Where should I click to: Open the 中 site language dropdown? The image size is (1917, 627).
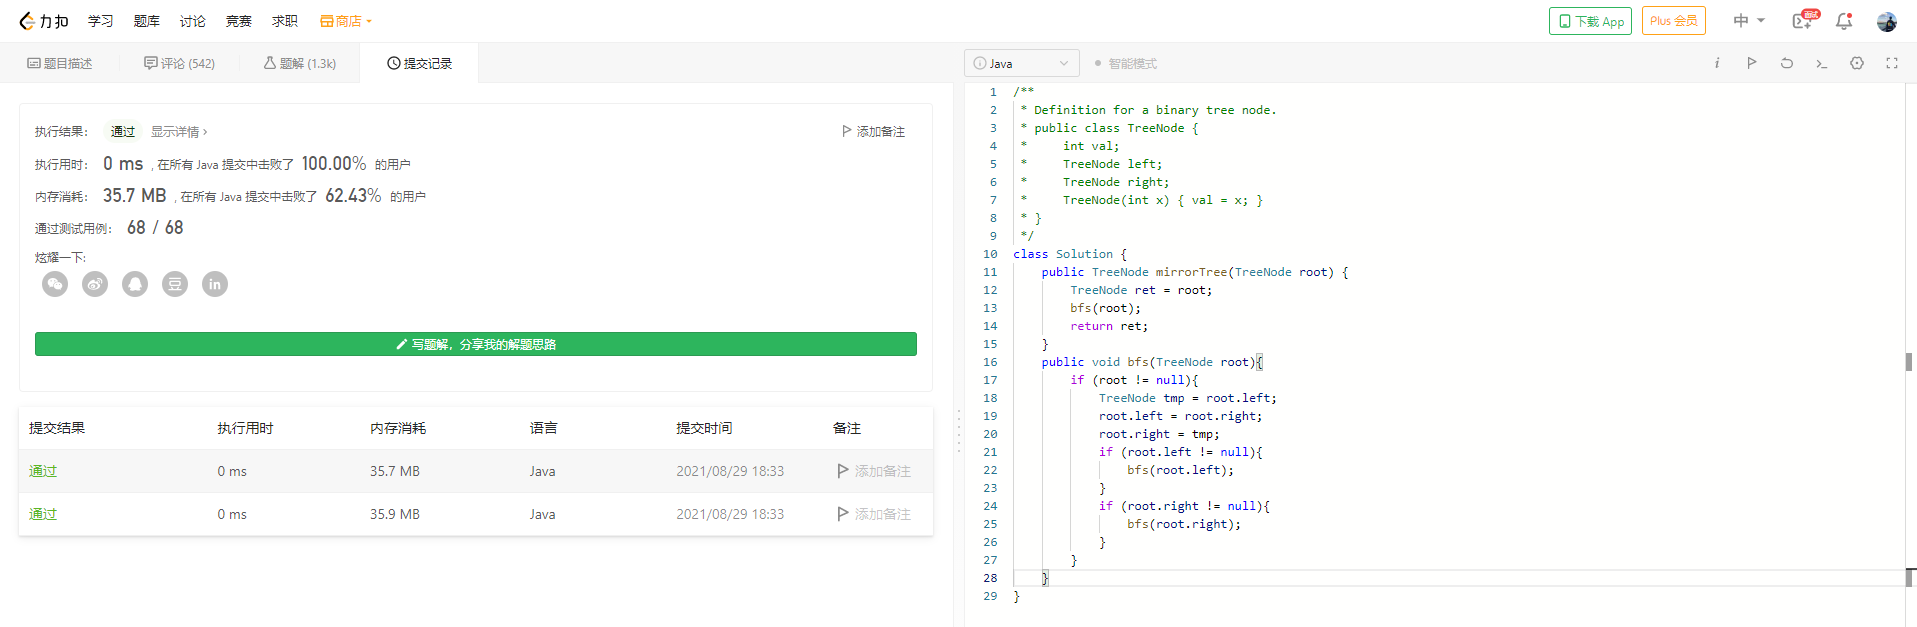1749,21
